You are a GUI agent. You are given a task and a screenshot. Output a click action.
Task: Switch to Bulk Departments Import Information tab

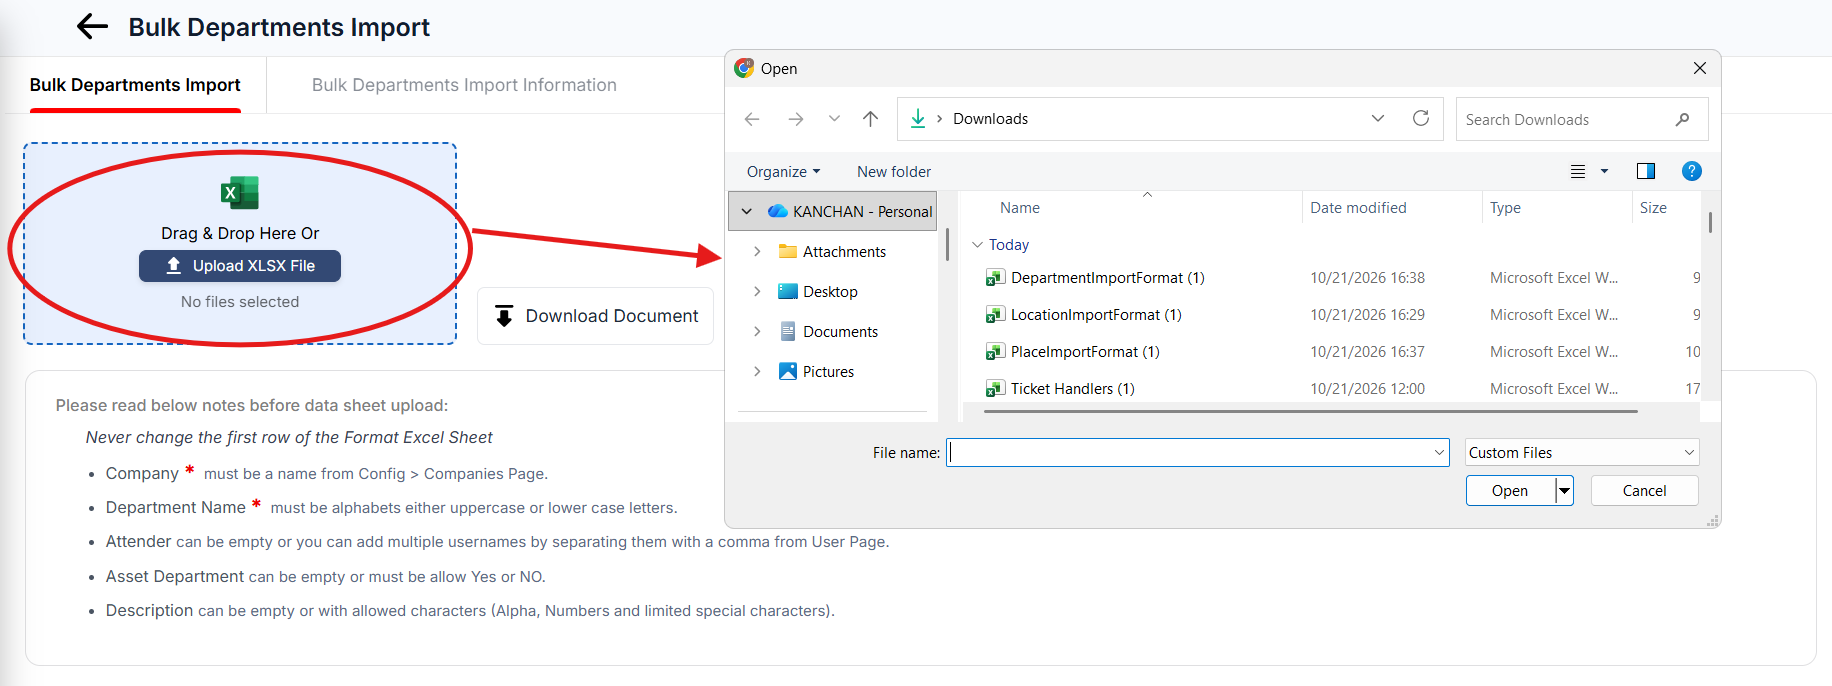tap(464, 85)
